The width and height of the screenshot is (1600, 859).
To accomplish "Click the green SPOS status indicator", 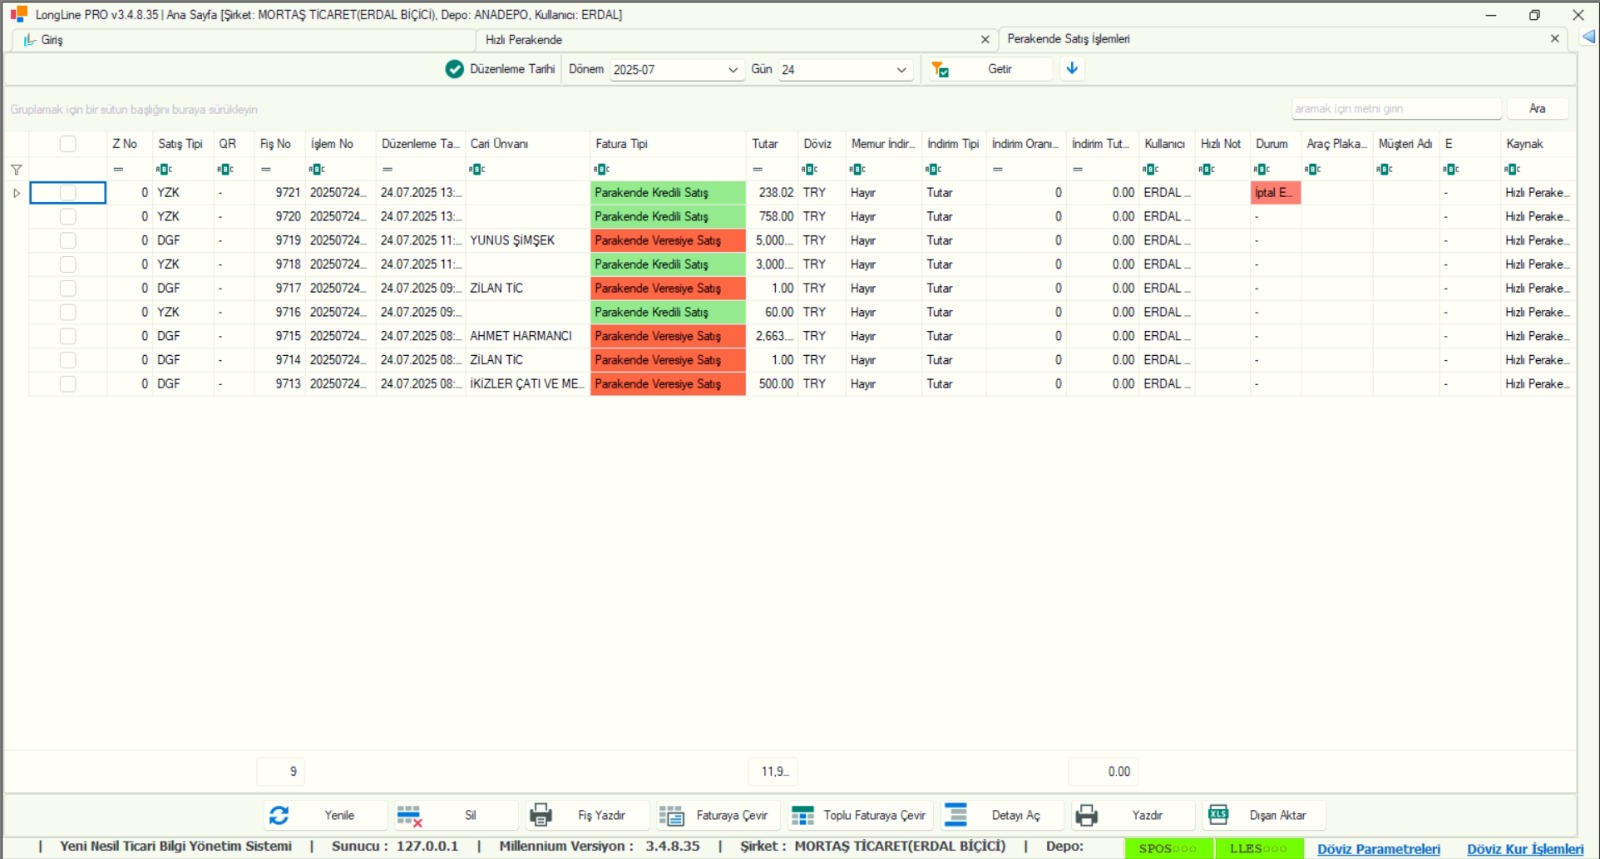I will [1168, 848].
